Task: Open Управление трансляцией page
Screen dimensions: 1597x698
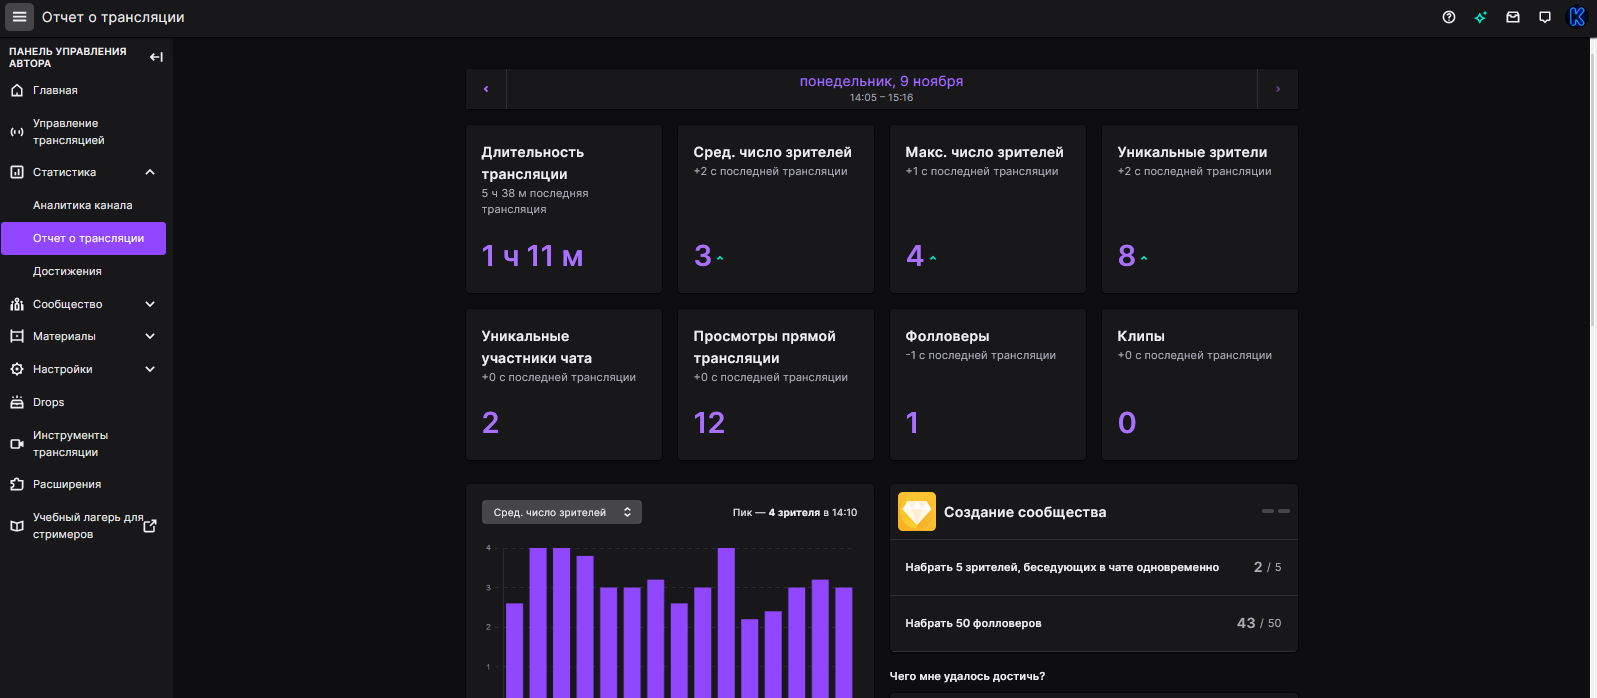Action: (84, 132)
